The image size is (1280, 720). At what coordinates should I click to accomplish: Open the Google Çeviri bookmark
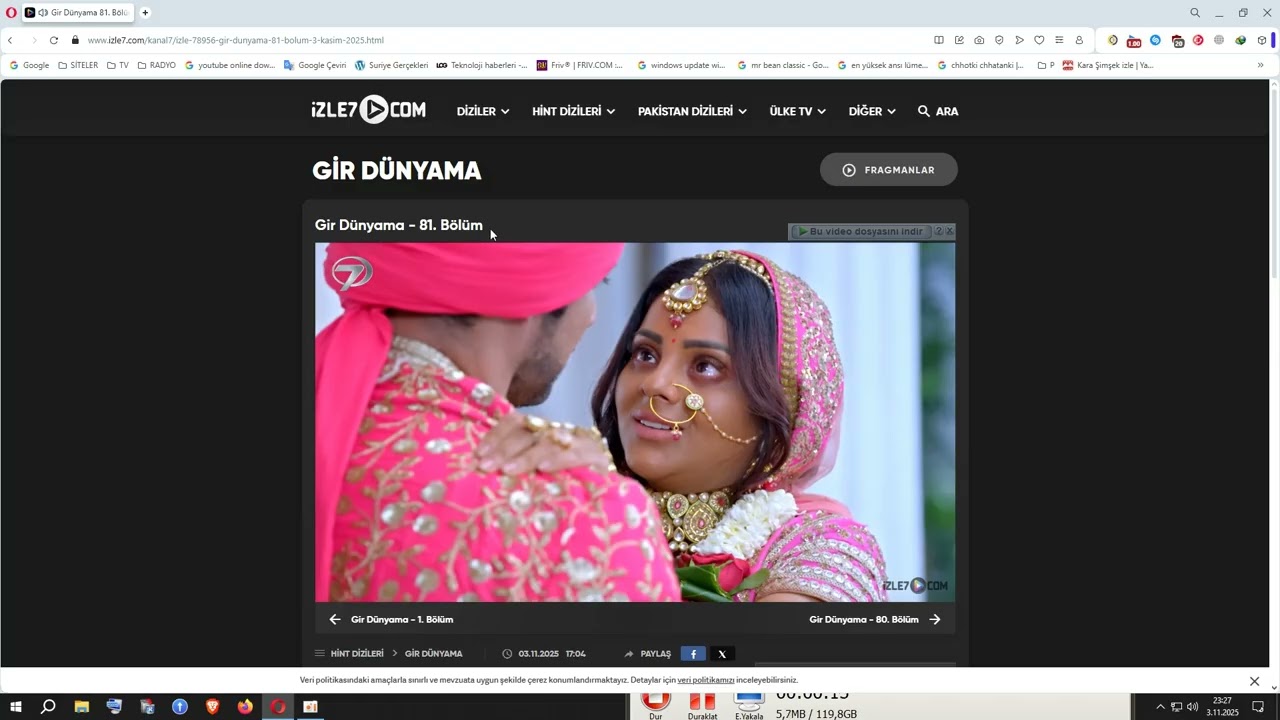point(315,65)
